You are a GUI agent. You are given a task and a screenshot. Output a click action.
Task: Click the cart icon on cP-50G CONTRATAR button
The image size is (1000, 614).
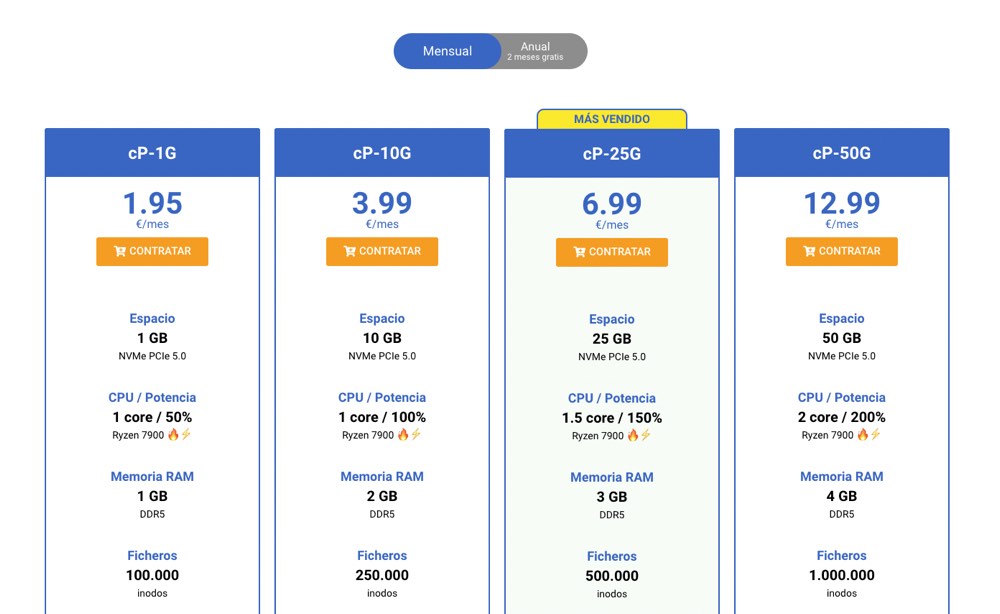[x=810, y=252]
